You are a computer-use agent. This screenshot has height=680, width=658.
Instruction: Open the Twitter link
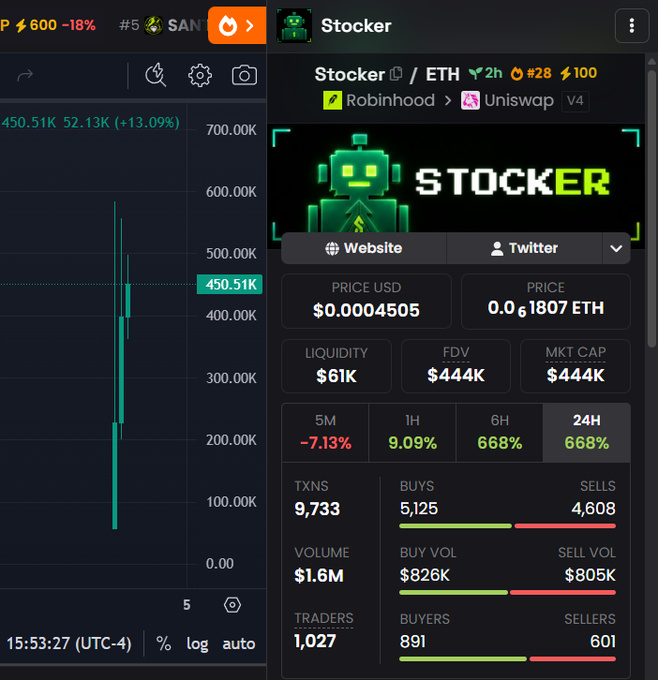524,248
